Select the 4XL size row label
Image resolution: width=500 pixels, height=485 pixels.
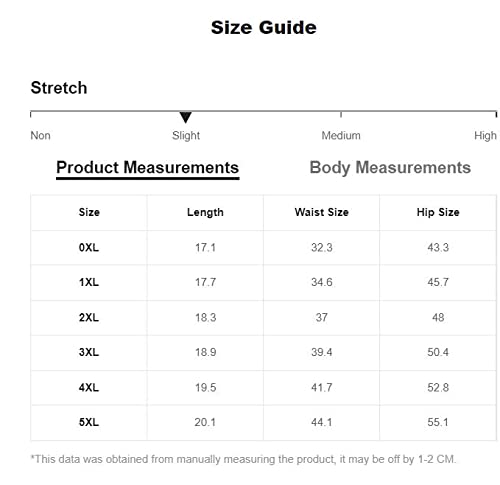coord(89,388)
